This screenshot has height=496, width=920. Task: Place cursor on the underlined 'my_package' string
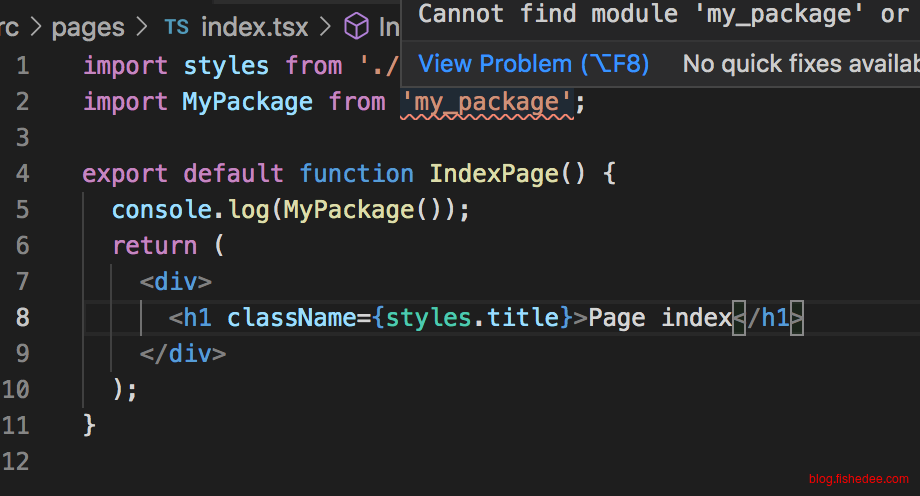(486, 102)
